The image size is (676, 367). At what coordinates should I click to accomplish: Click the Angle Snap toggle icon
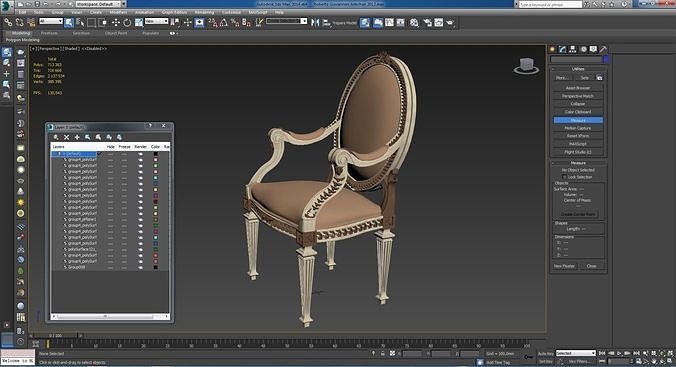point(224,22)
